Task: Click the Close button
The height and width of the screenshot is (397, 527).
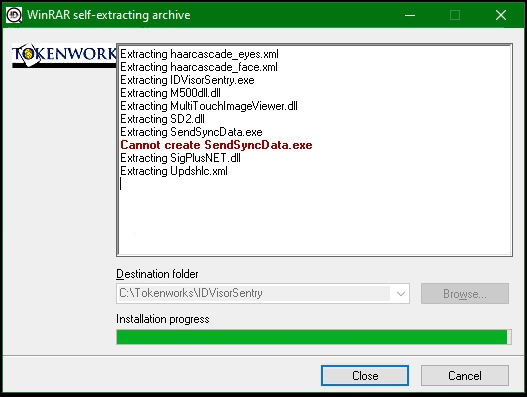Action: (x=365, y=375)
